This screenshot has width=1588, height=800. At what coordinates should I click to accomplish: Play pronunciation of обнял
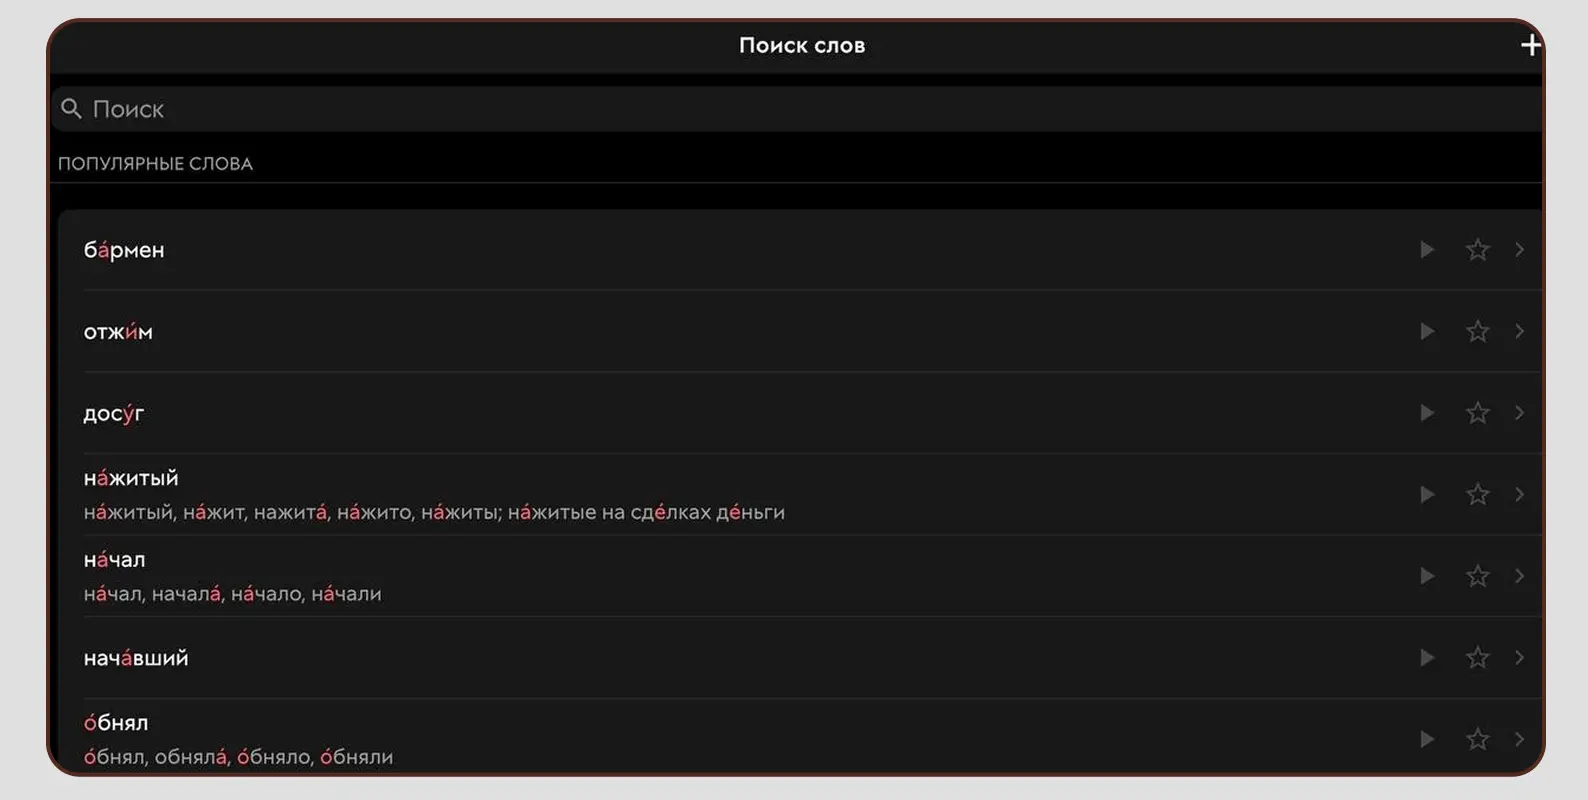1427,739
